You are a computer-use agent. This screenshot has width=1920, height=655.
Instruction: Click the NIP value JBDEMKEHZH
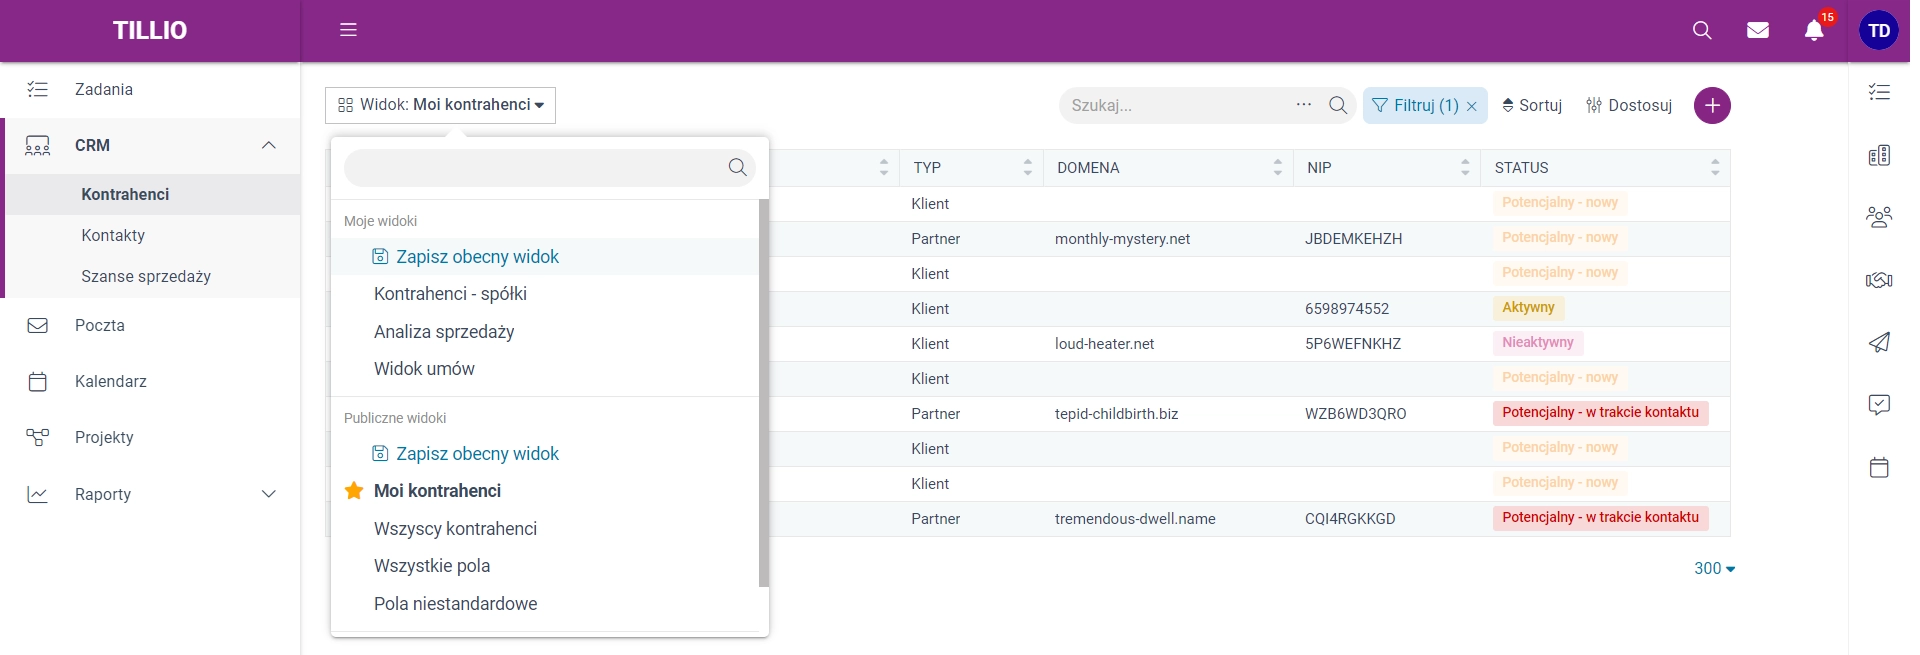1353,239
